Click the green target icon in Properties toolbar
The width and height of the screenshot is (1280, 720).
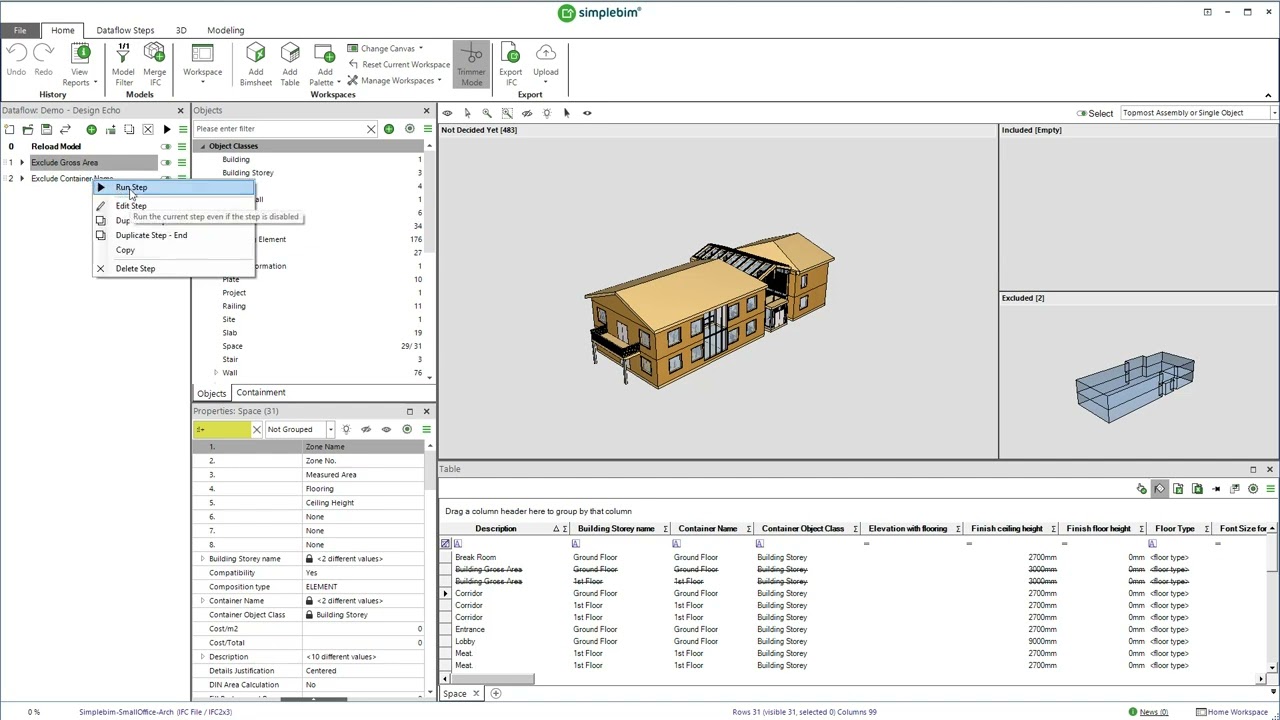tap(407, 430)
